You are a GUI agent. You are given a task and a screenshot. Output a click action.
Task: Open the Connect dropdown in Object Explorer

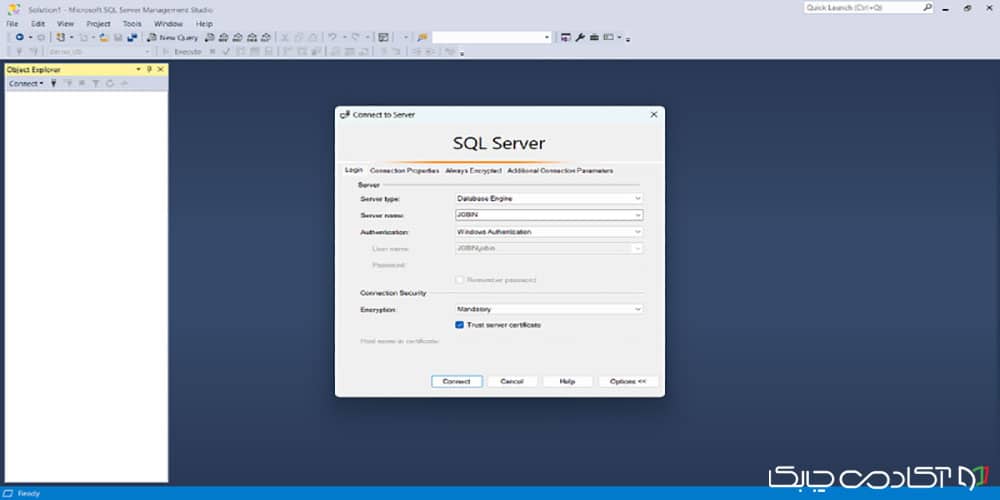click(x=26, y=84)
